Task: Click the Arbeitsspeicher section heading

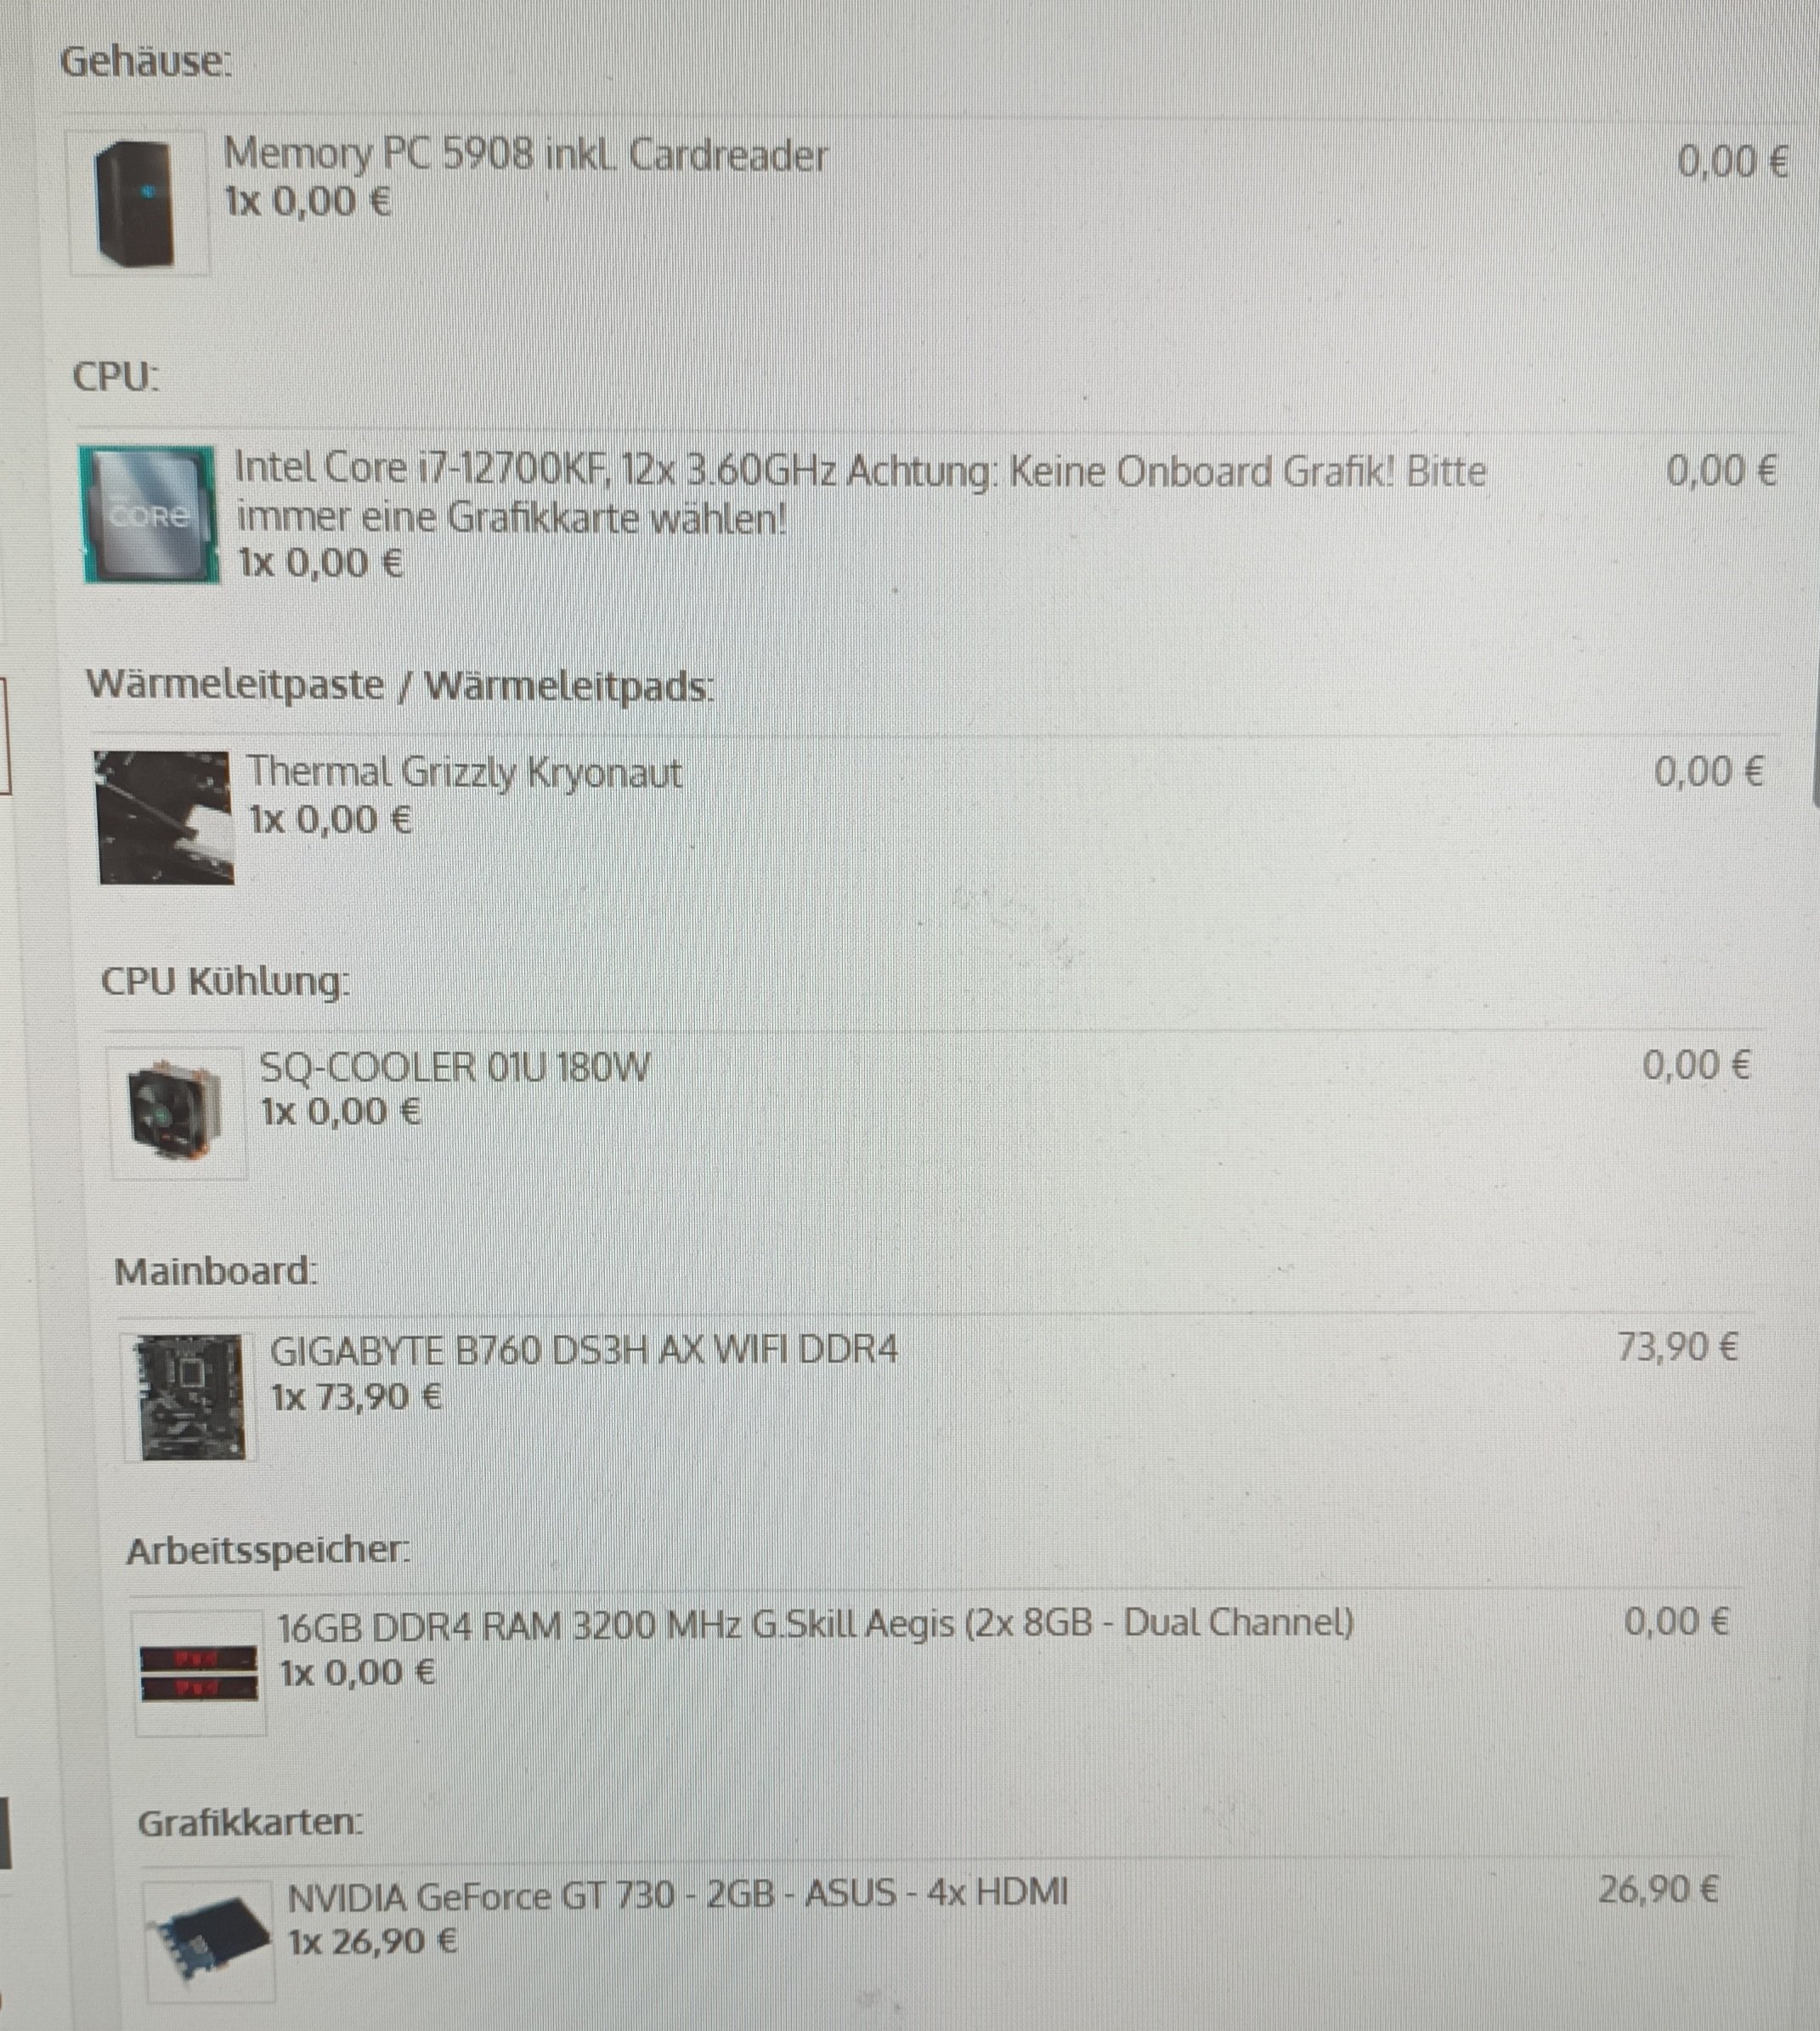Action: coord(268,1550)
